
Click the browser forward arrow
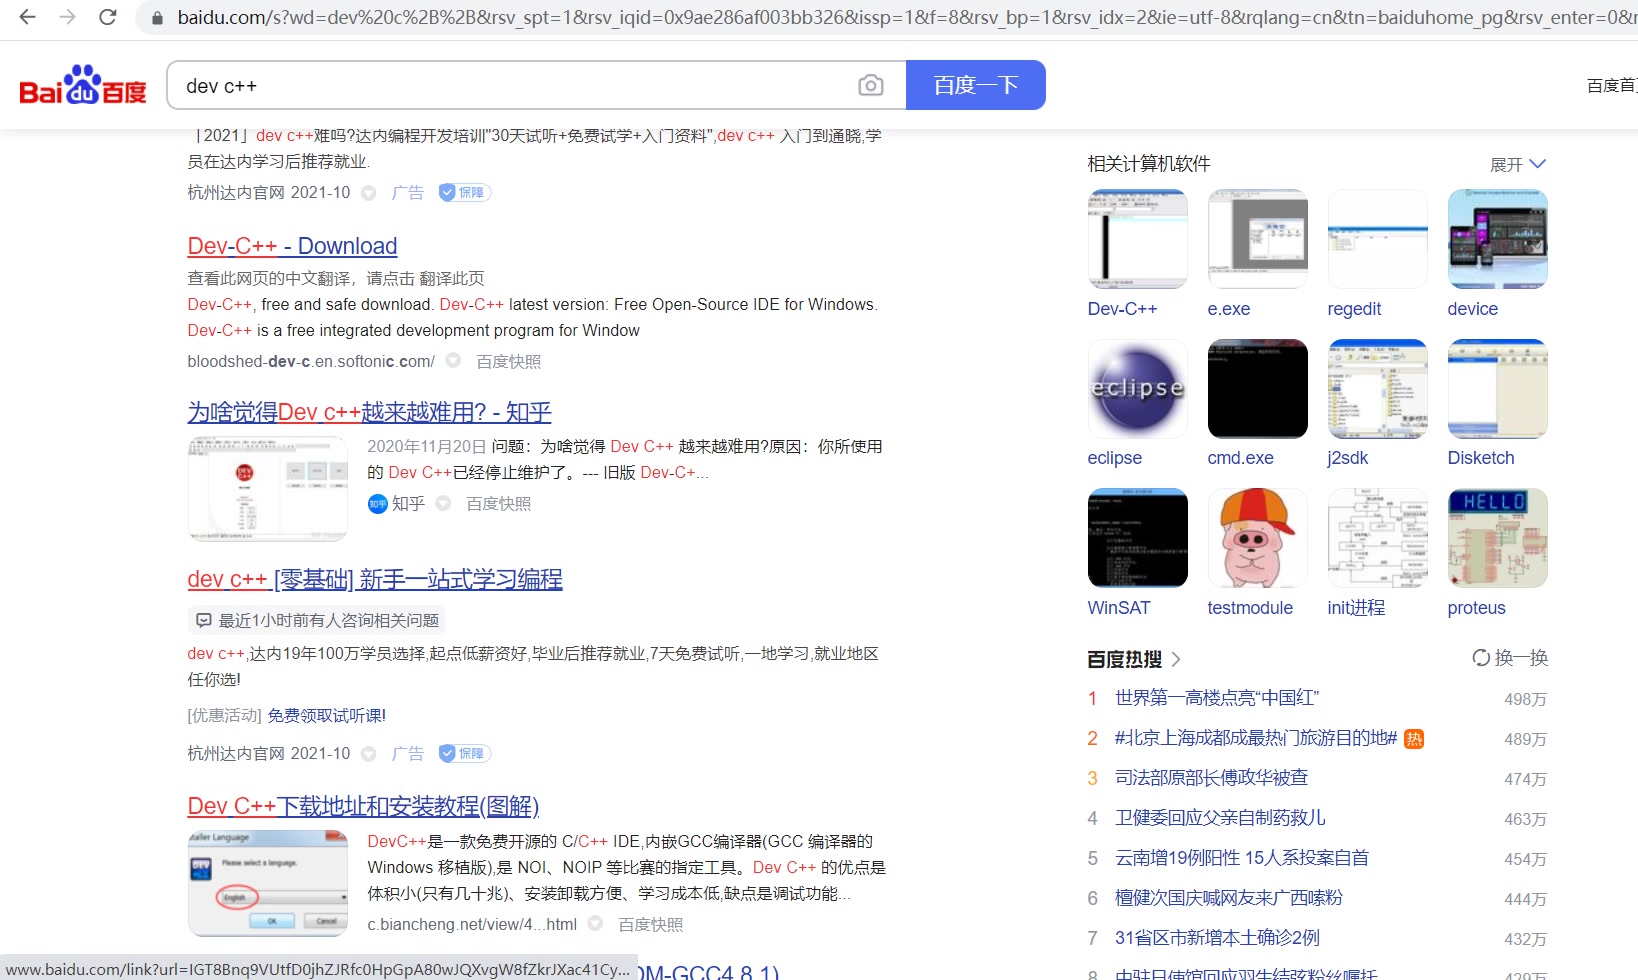pos(67,17)
